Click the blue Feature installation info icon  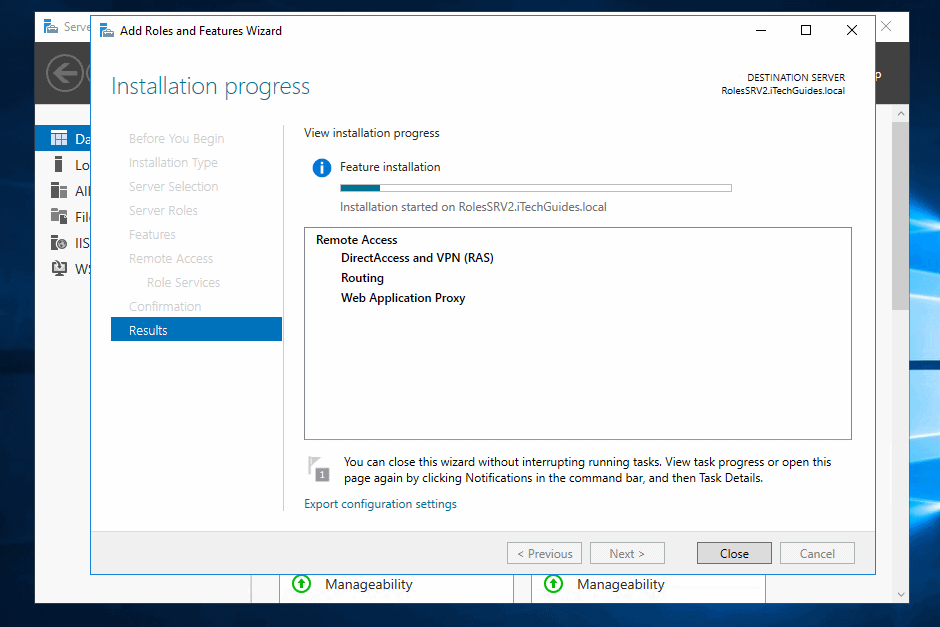pyautogui.click(x=321, y=167)
